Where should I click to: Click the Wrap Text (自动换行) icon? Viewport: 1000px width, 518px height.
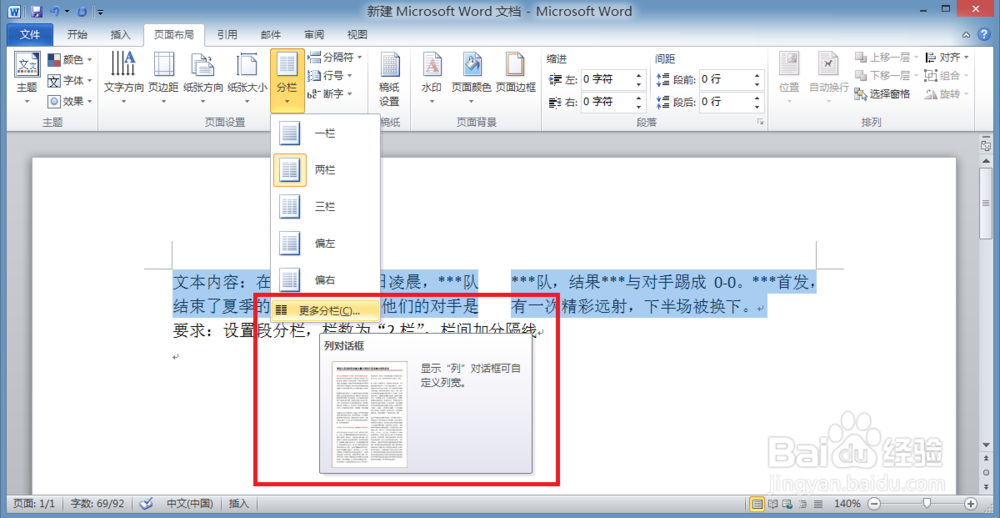point(828,78)
